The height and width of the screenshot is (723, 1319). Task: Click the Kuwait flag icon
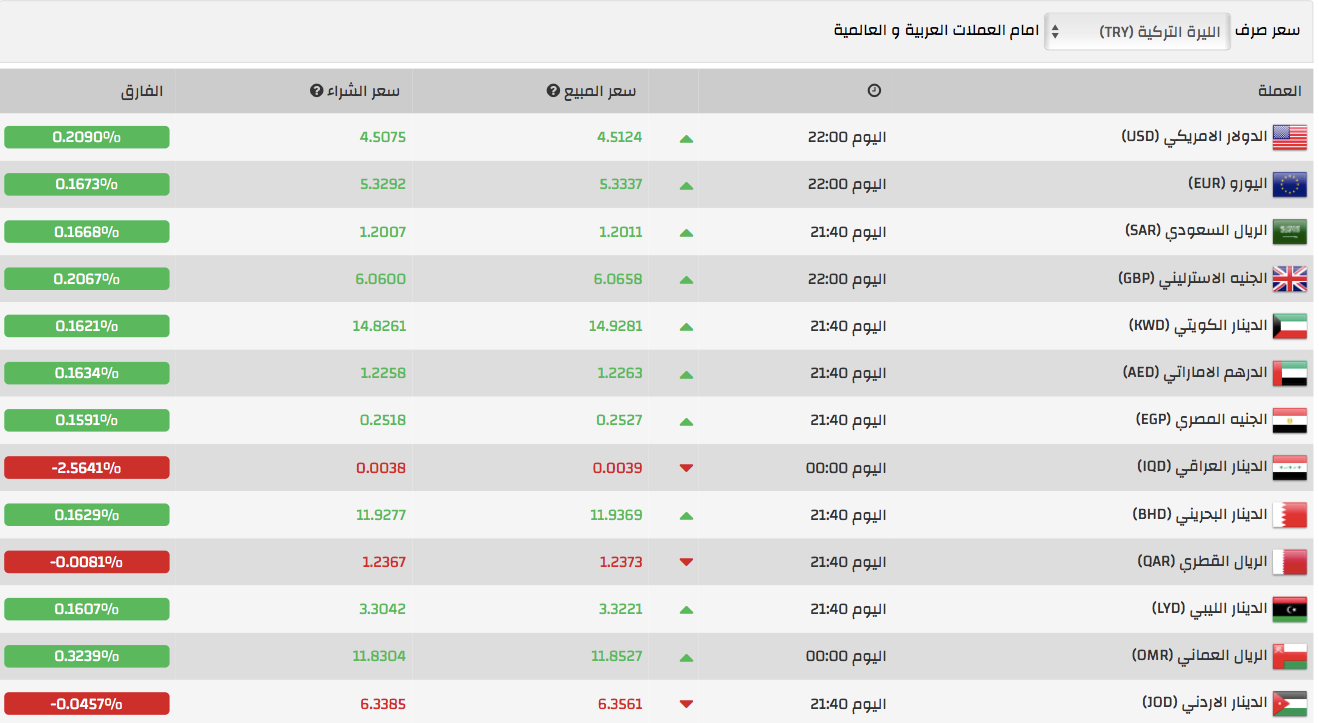coord(1289,326)
